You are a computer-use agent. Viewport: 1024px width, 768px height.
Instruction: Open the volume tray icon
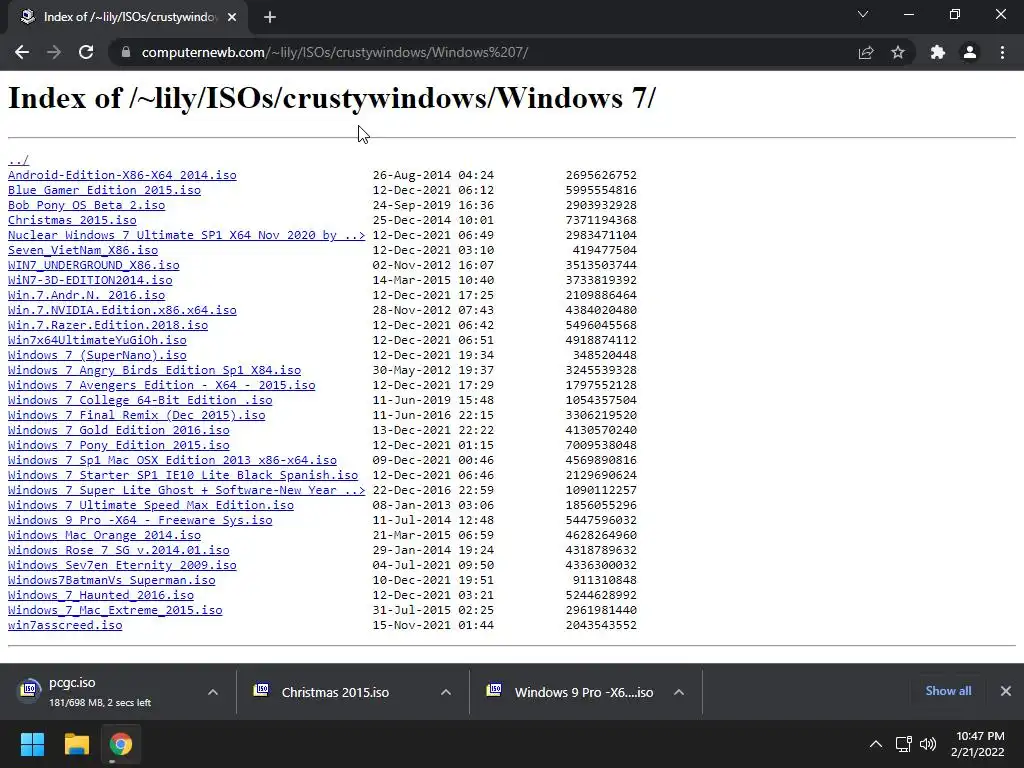tap(927, 744)
